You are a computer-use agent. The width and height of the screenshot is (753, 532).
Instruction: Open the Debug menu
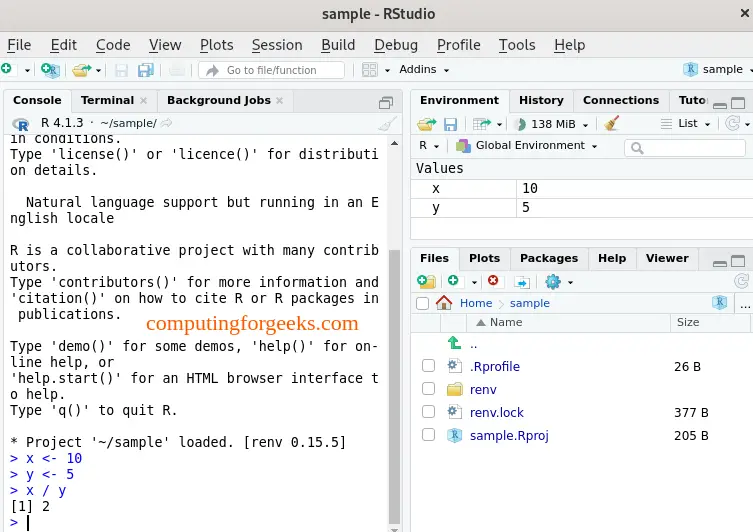[x=396, y=45]
